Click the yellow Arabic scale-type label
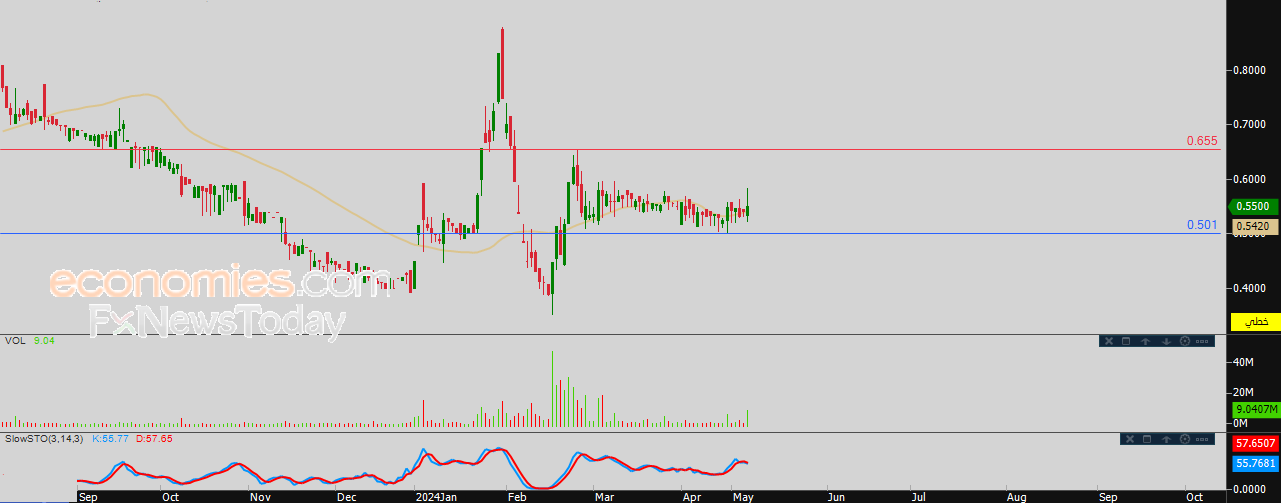The width and height of the screenshot is (1281, 503). [x=1257, y=322]
